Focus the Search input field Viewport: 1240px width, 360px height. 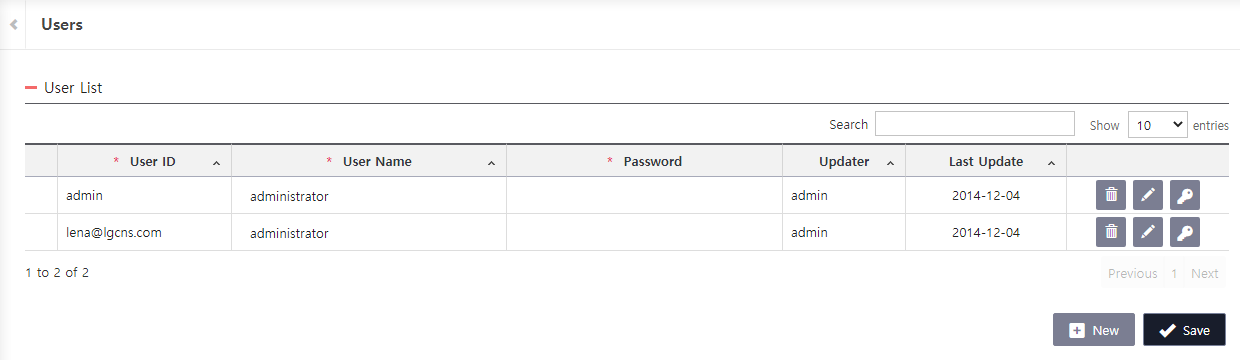[975, 124]
